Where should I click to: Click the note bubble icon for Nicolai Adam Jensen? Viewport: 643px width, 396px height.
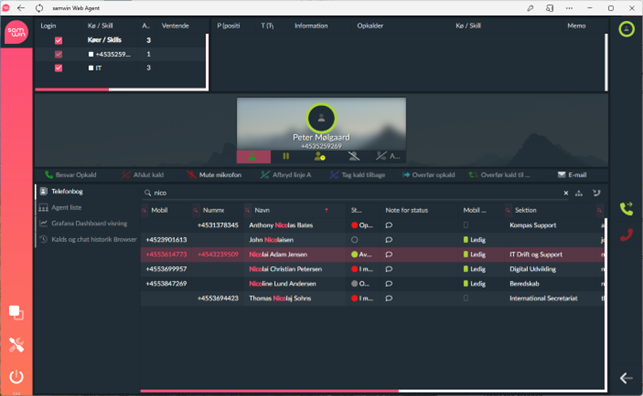pos(389,255)
